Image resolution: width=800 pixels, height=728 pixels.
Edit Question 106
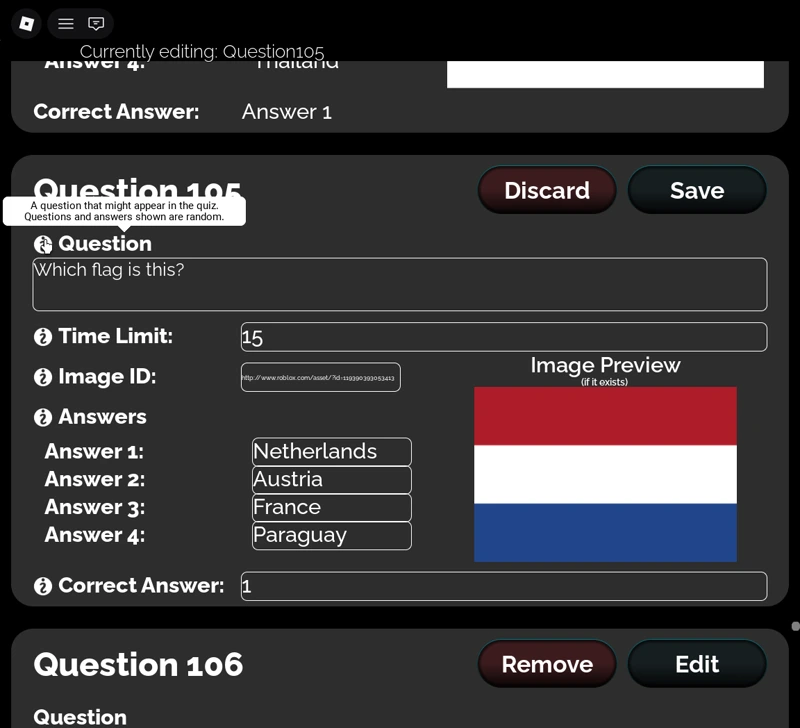pos(697,664)
